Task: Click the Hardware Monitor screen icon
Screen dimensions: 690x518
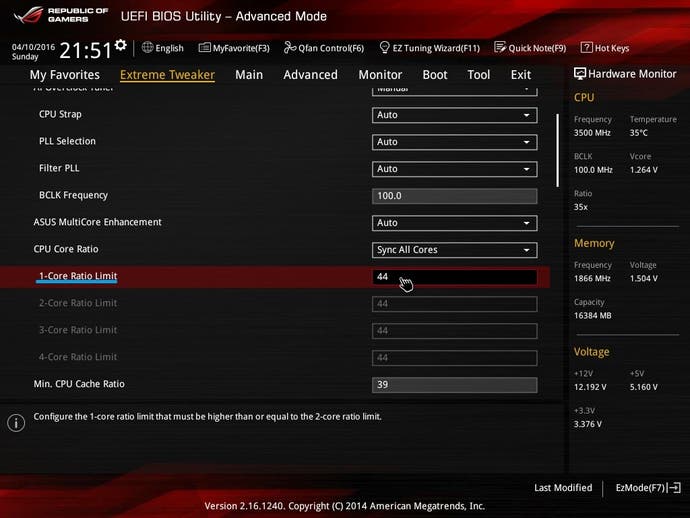Action: tap(580, 73)
